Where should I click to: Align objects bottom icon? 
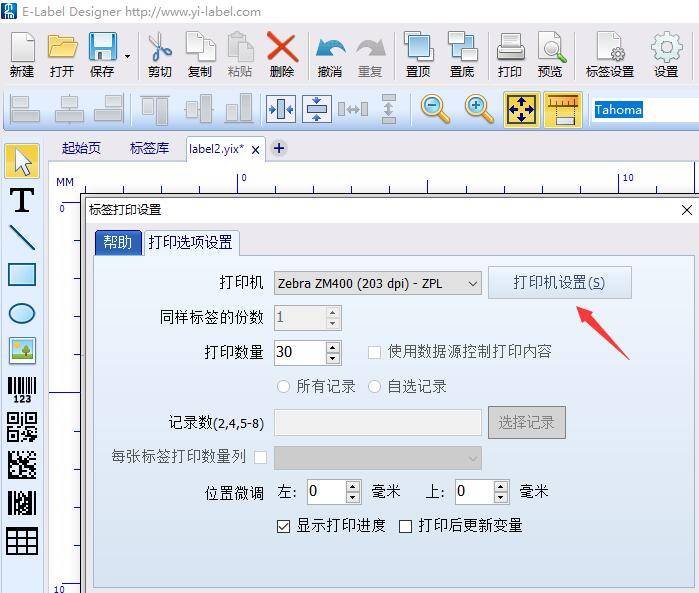click(238, 109)
